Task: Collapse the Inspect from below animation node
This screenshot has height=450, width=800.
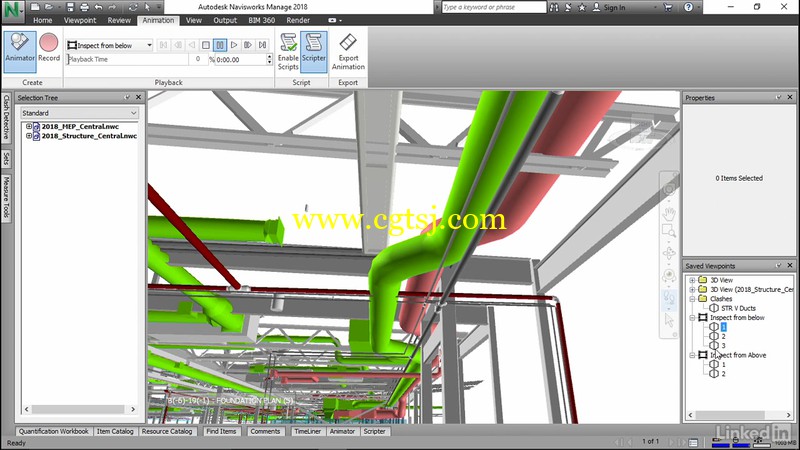Action: (692, 317)
